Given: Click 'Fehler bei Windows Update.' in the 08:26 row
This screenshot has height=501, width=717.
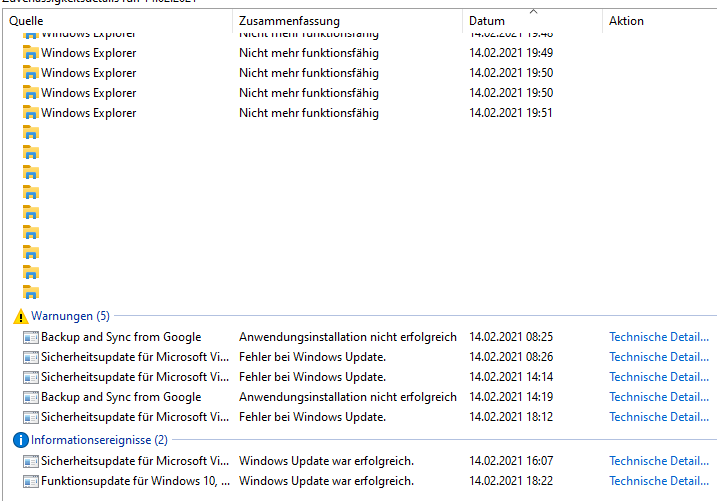Looking at the screenshot, I should (x=313, y=357).
